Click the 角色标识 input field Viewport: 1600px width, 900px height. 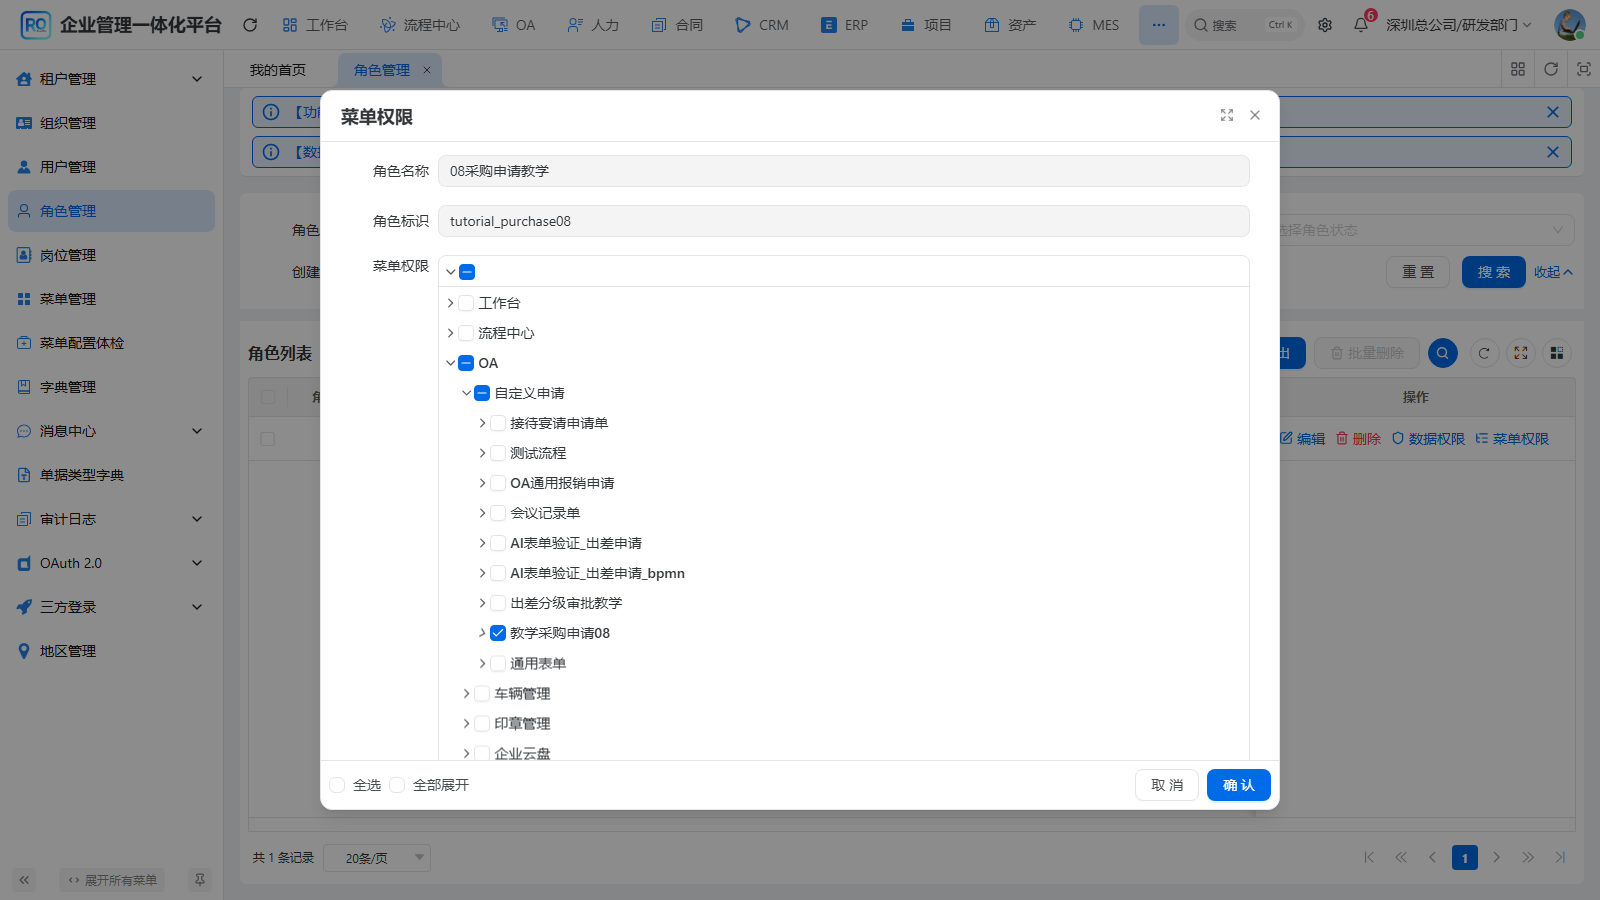pos(844,221)
